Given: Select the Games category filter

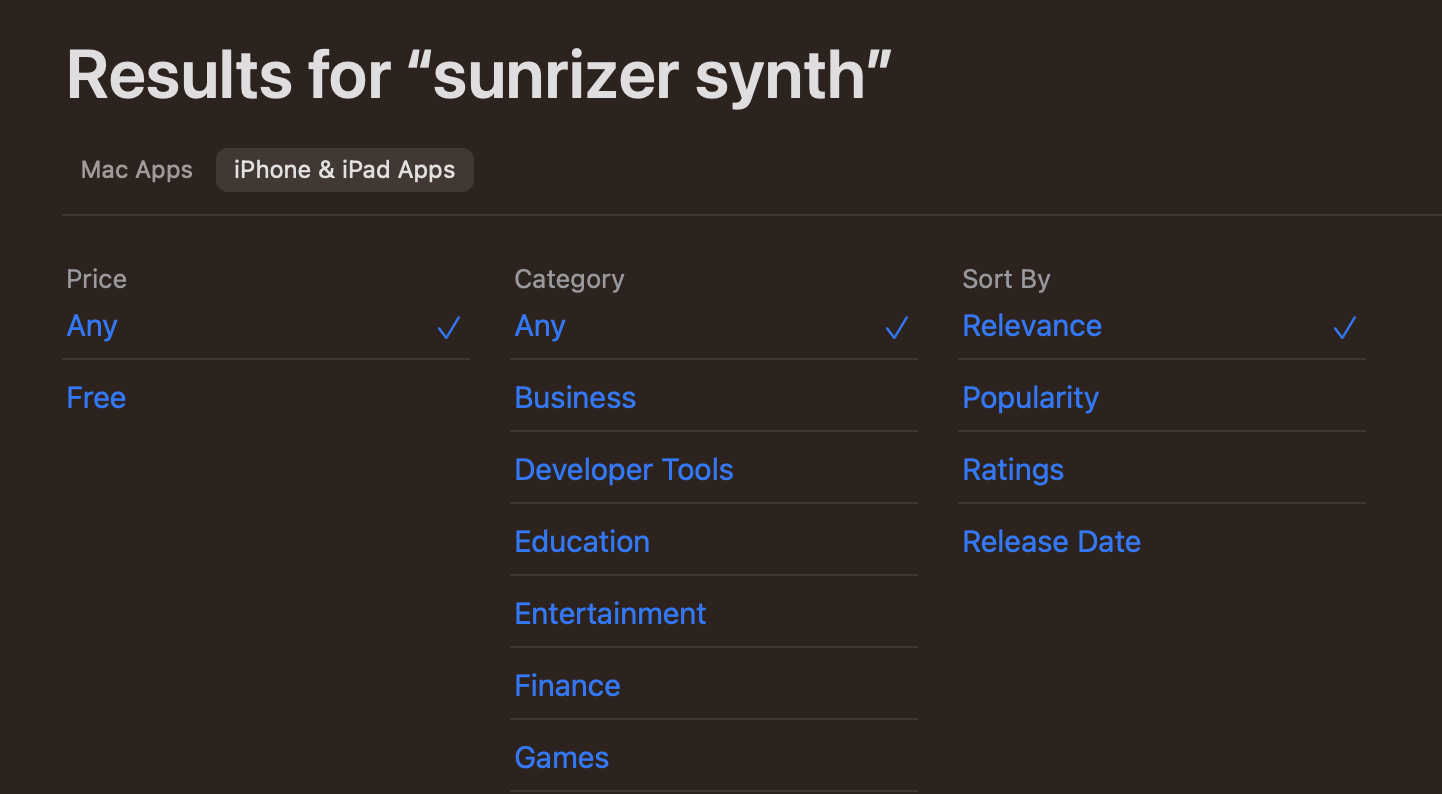Looking at the screenshot, I should (x=561, y=757).
